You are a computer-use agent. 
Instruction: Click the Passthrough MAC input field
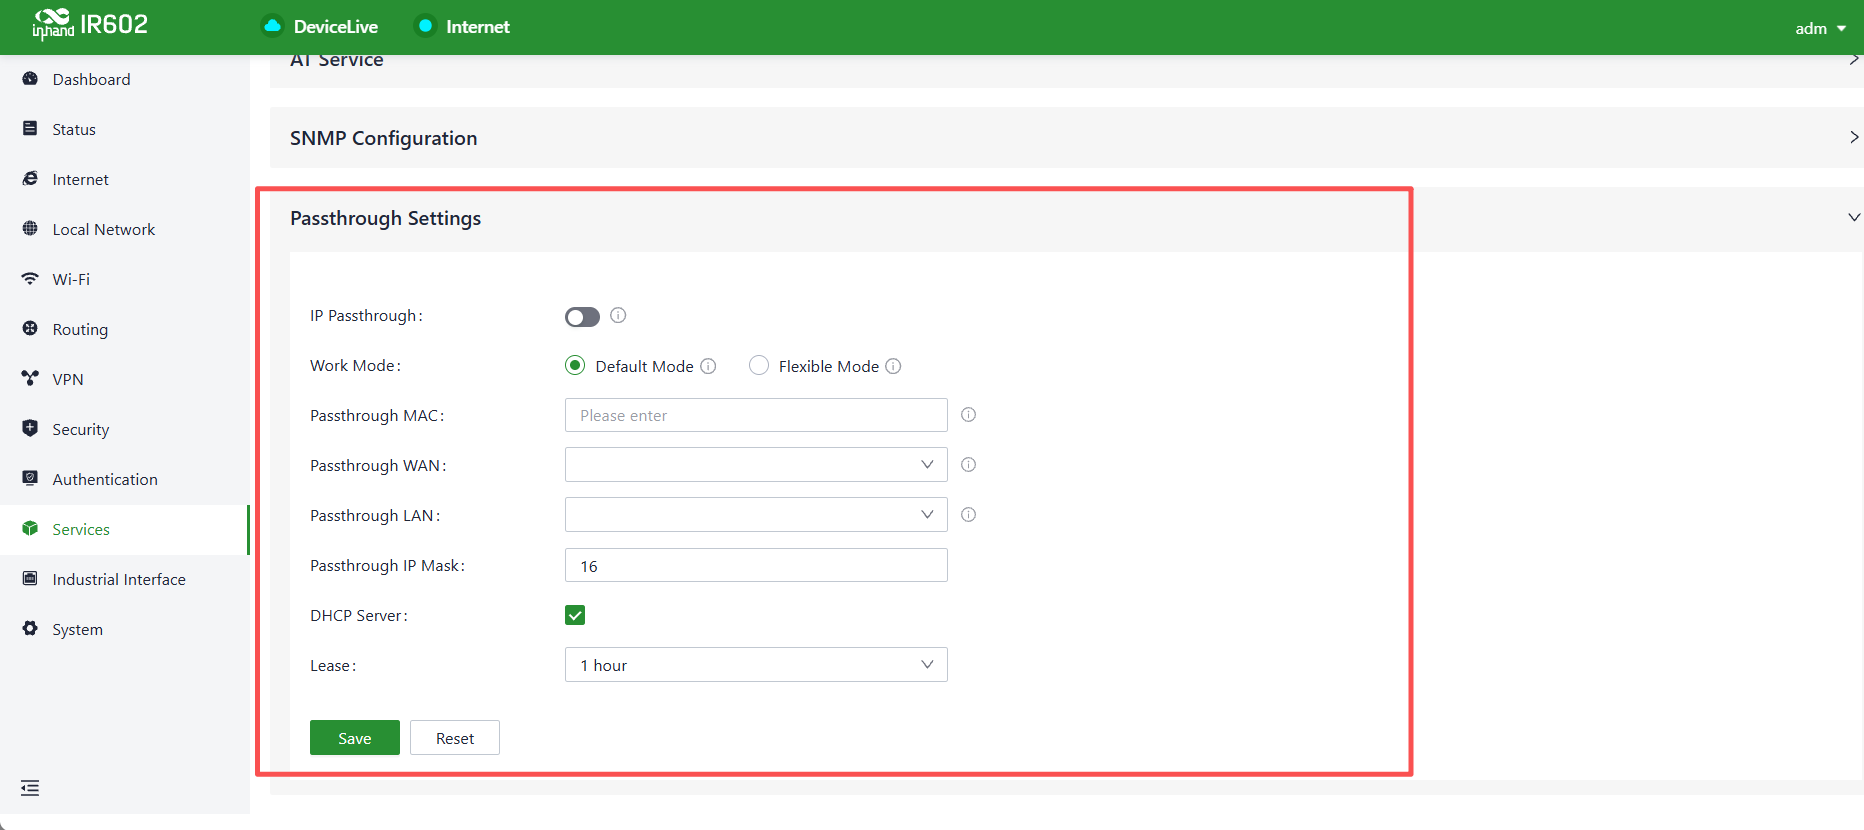coord(756,415)
